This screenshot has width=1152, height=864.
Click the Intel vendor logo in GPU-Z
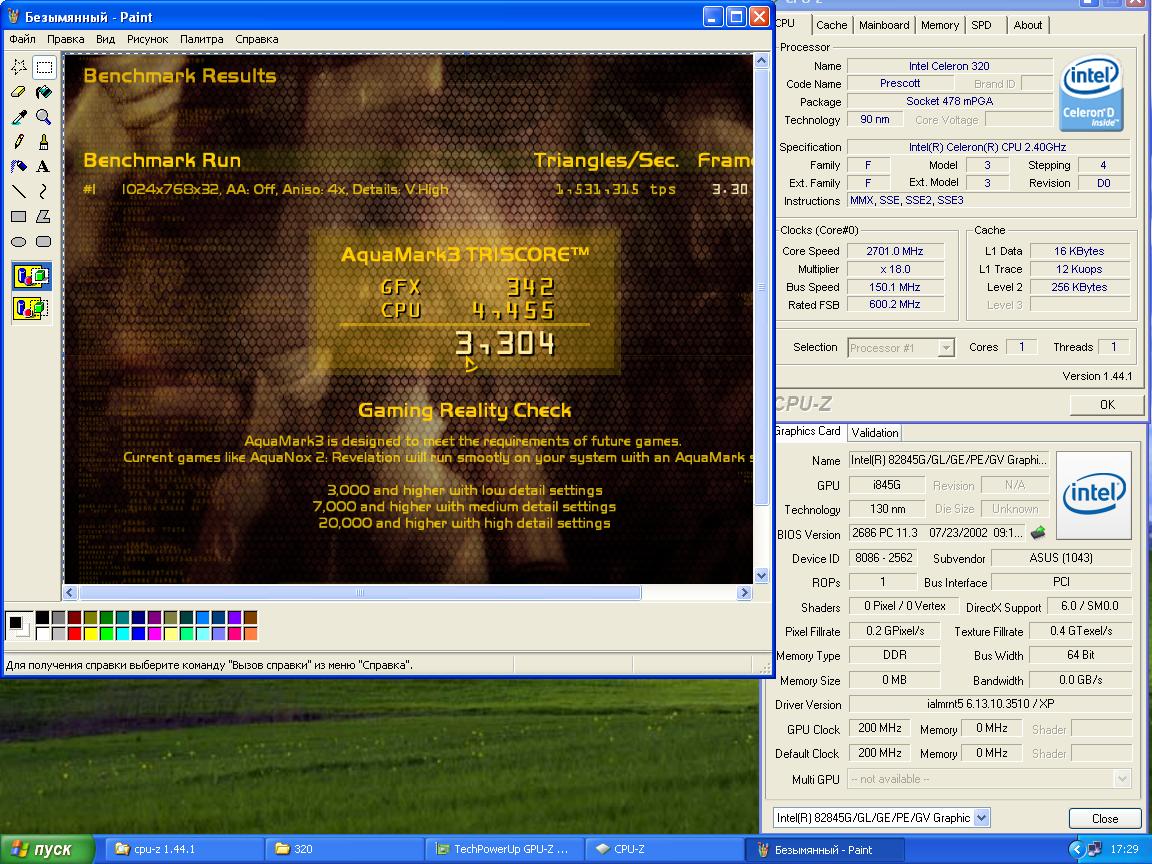pyautogui.click(x=1094, y=494)
